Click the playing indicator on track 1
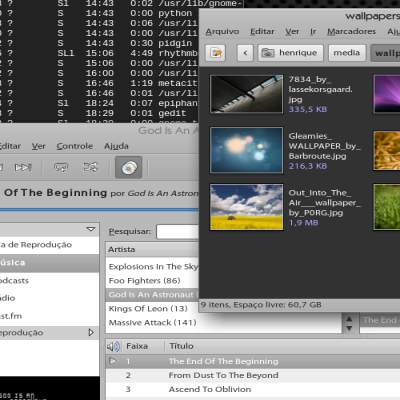400x400 pixels. coord(113,361)
